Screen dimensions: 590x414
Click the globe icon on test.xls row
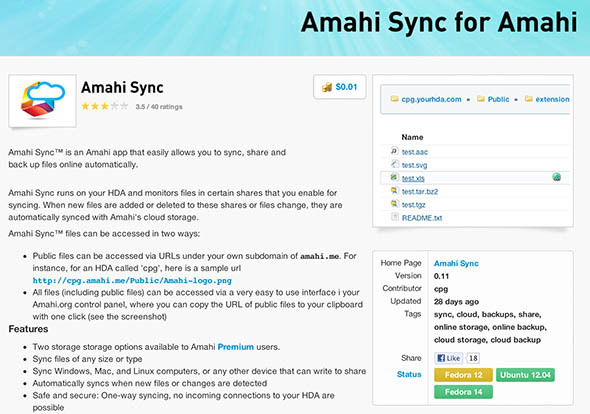[x=557, y=177]
